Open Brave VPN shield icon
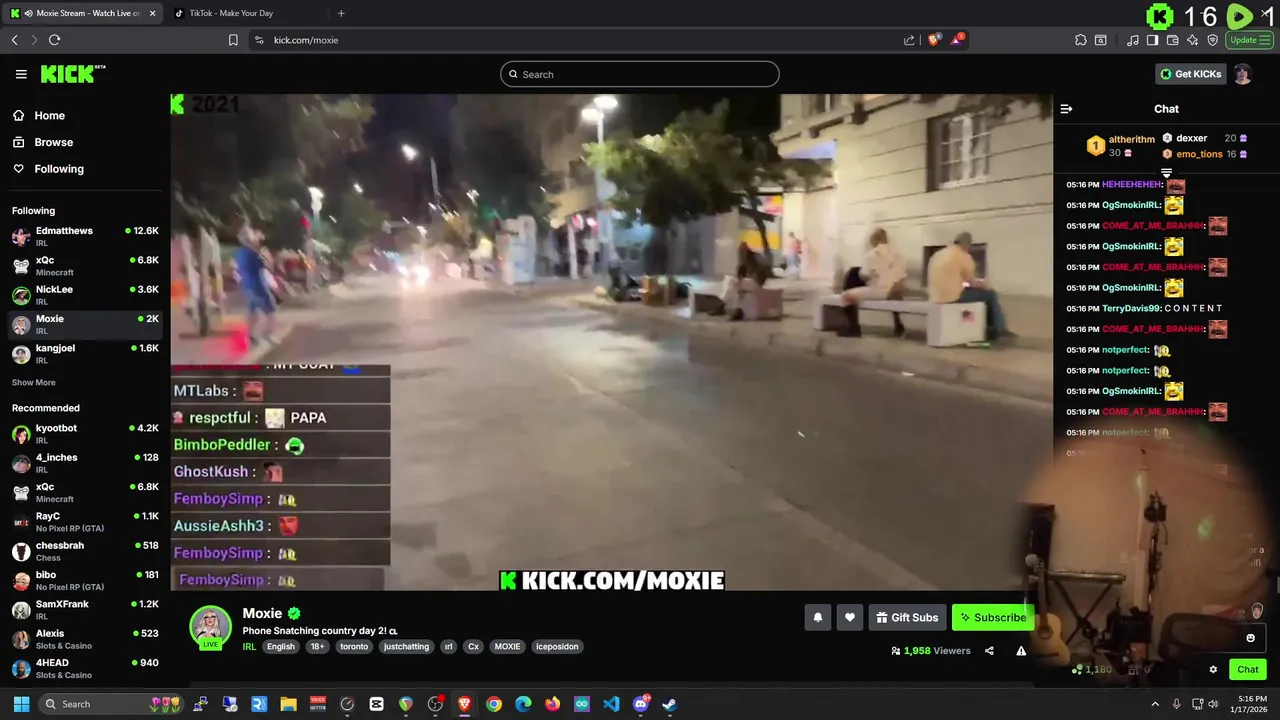Screen dimensions: 1280x720 coord(1212,40)
